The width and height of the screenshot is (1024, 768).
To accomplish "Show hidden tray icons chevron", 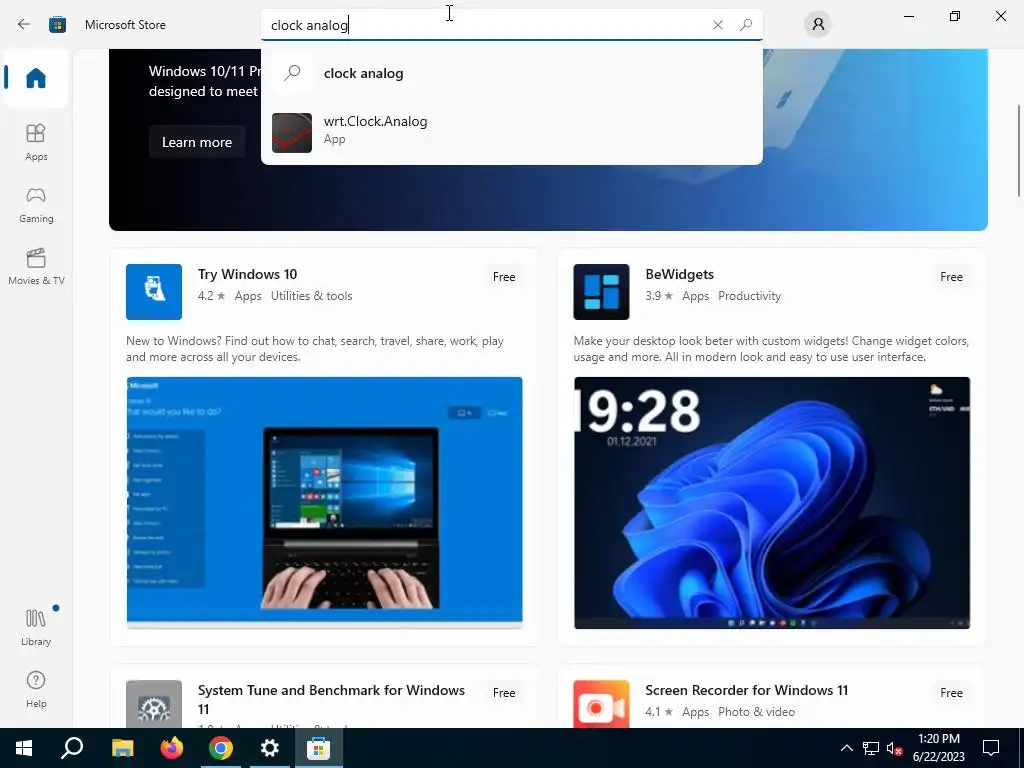I will [846, 748].
